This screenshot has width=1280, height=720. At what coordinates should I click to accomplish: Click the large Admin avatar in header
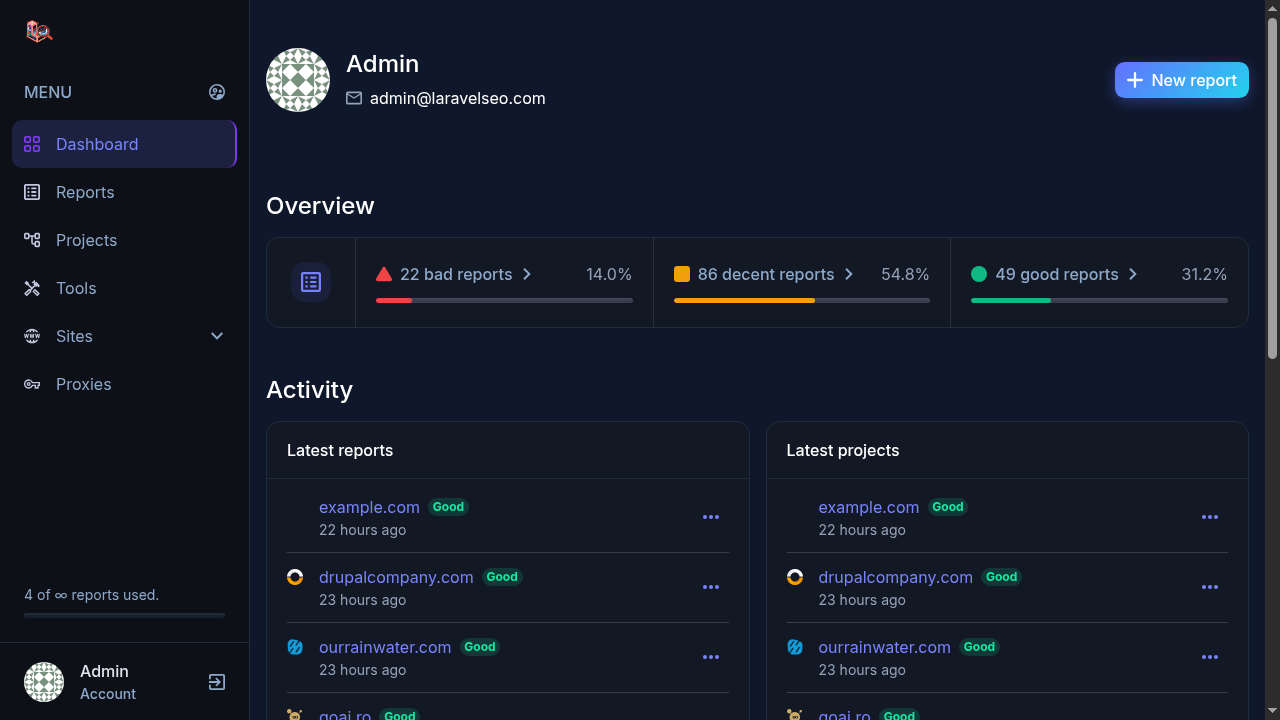(x=298, y=80)
